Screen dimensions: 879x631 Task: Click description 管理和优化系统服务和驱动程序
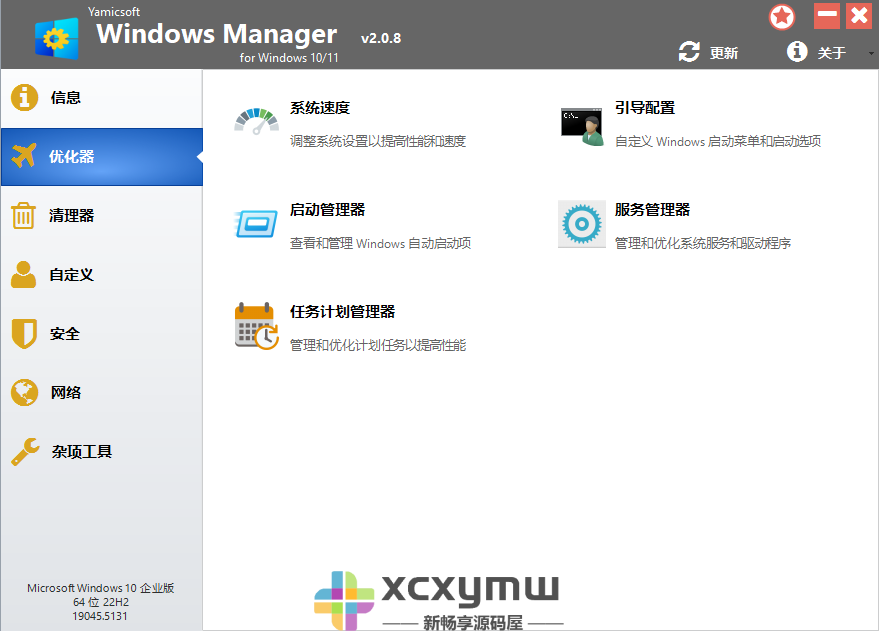[x=703, y=243]
